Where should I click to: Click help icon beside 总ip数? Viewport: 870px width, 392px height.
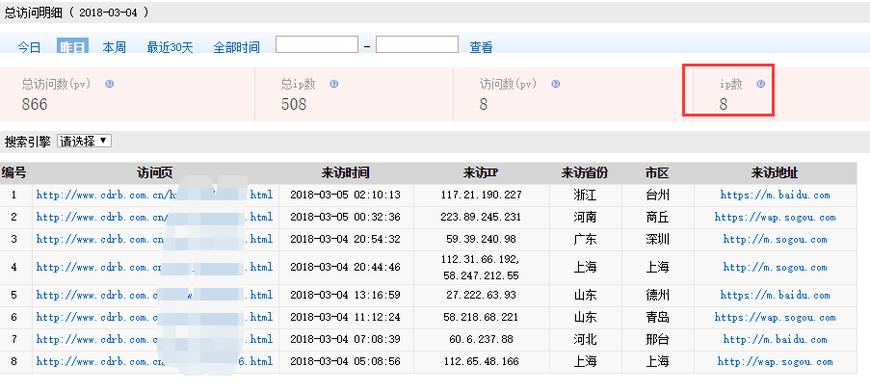333,84
